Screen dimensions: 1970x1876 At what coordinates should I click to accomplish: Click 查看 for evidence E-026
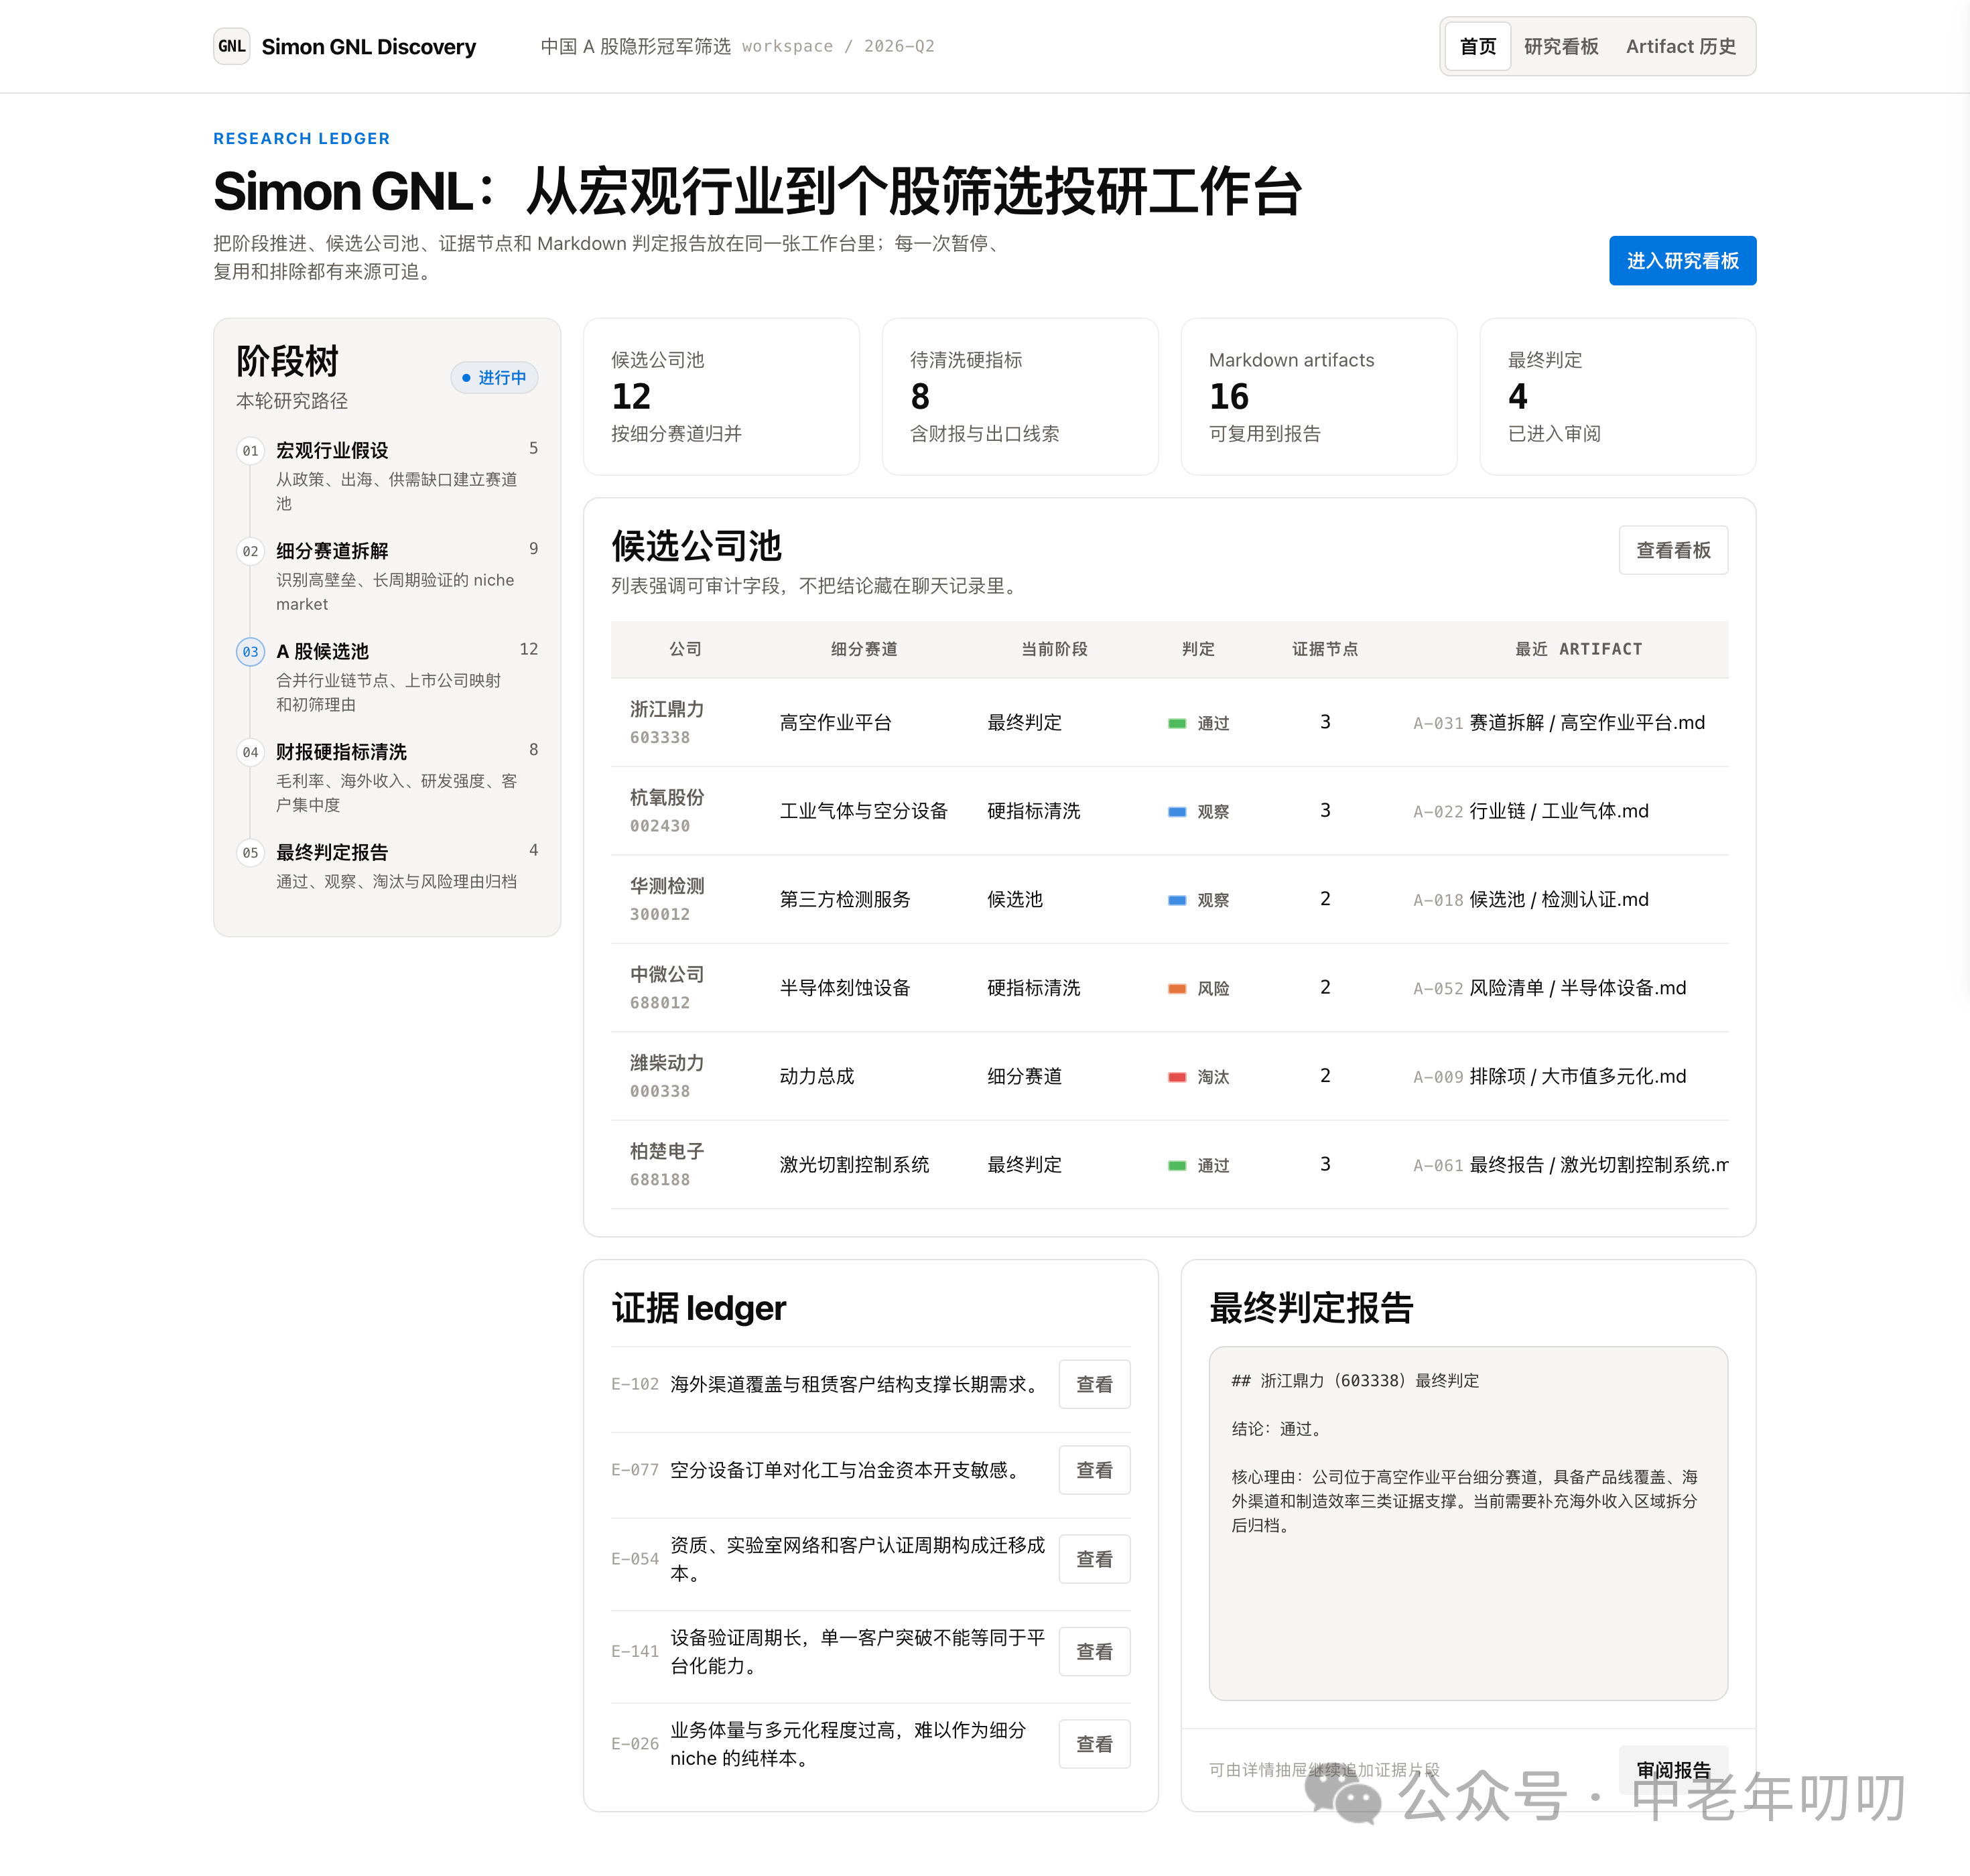pyautogui.click(x=1094, y=1744)
